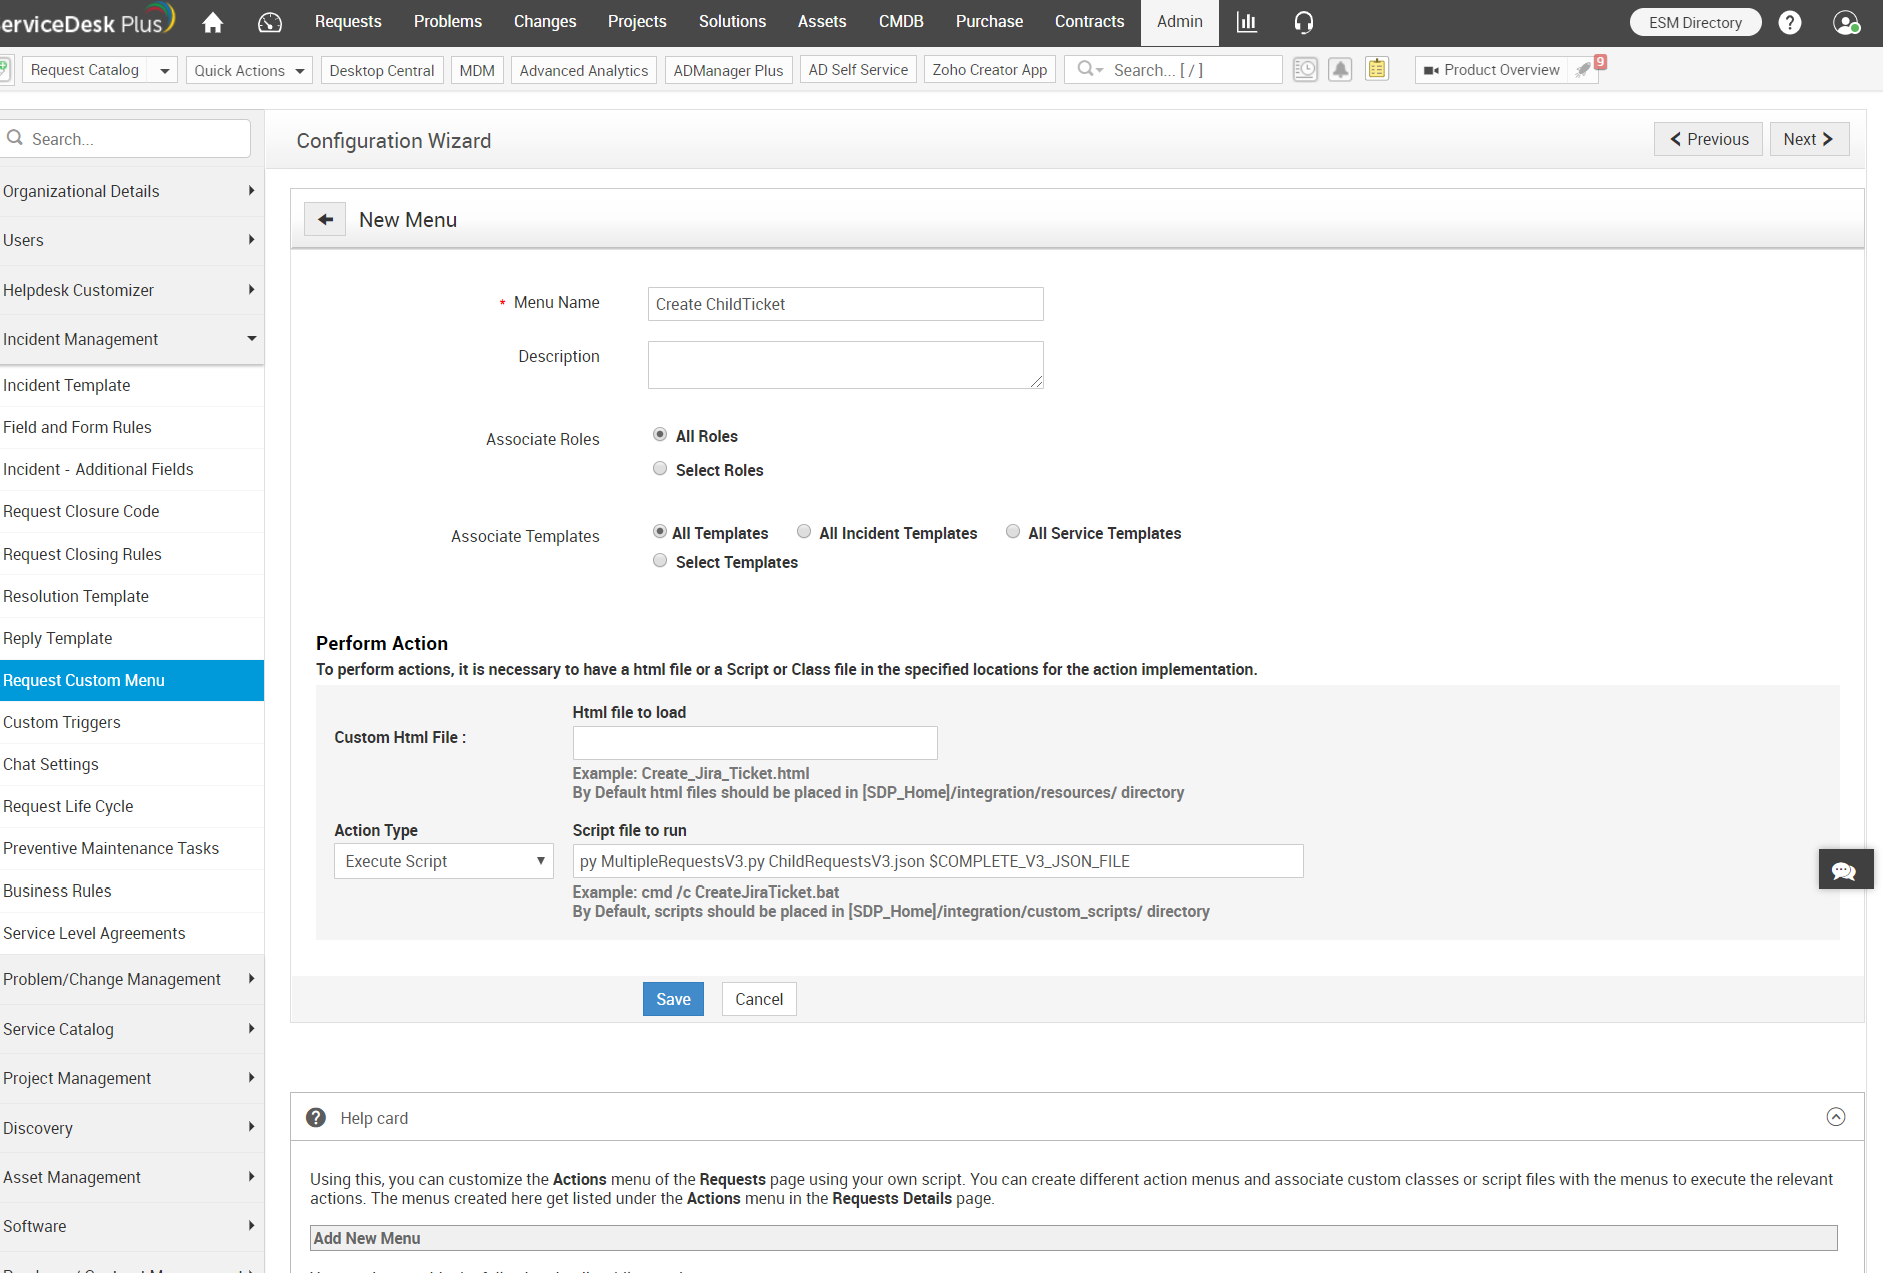The image size is (1883, 1273).
Task: Click the reminders clock icon
Action: pos(1305,69)
